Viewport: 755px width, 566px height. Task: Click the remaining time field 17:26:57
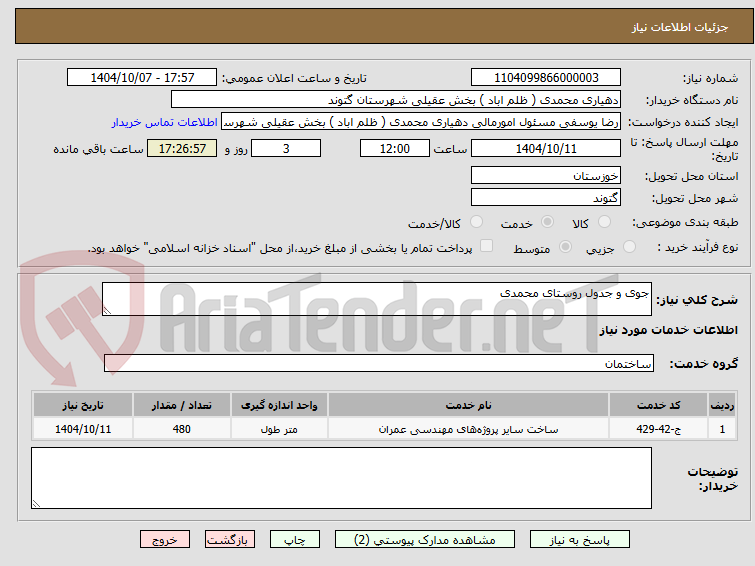pyautogui.click(x=182, y=148)
